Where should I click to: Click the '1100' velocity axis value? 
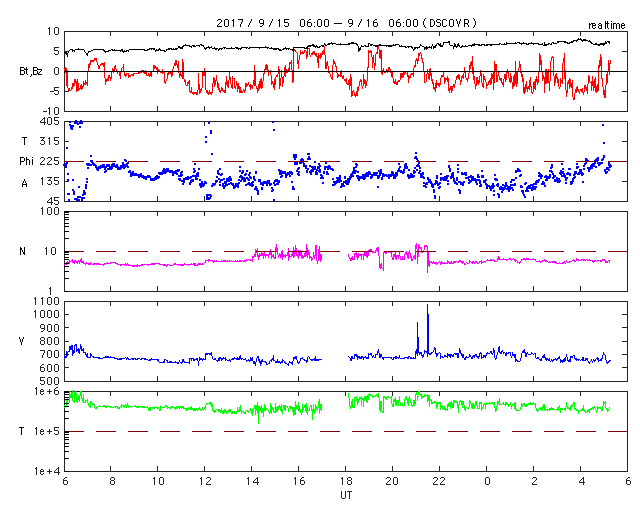click(x=48, y=301)
